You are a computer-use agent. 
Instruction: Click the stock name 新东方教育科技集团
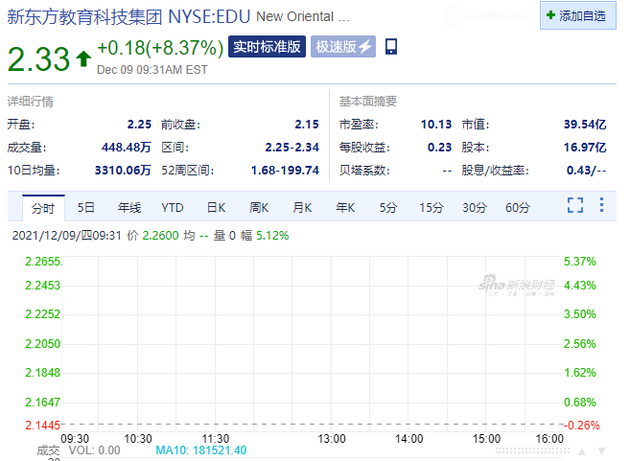tap(85, 17)
